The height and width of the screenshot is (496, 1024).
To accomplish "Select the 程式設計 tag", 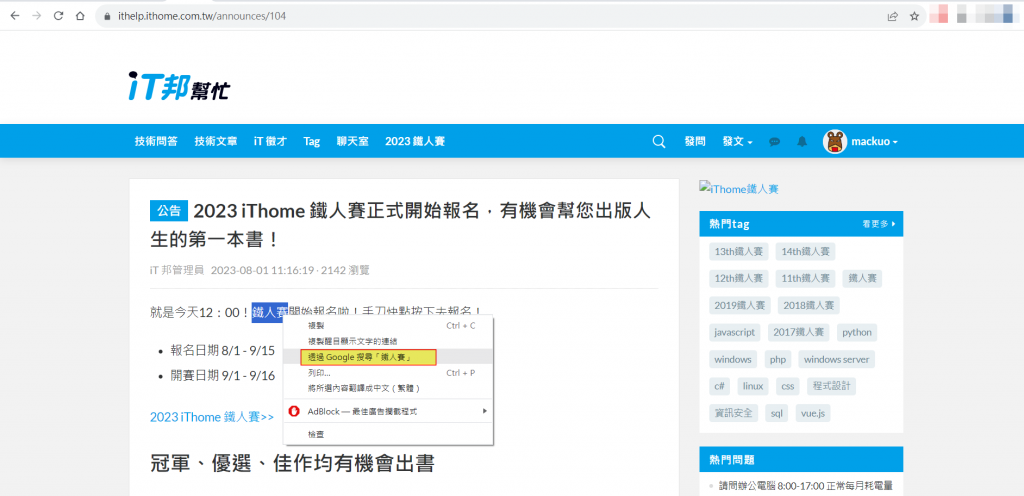I will pyautogui.click(x=831, y=386).
